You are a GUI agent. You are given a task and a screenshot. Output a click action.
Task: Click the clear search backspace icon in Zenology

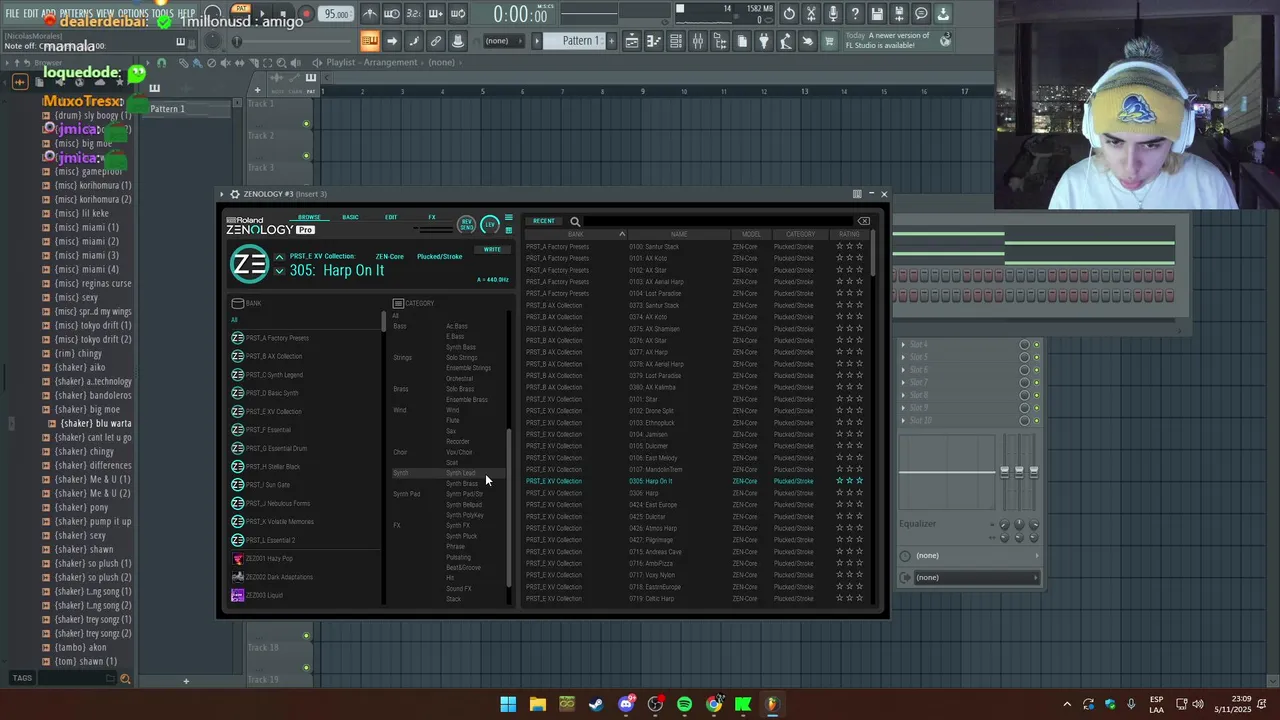864,221
